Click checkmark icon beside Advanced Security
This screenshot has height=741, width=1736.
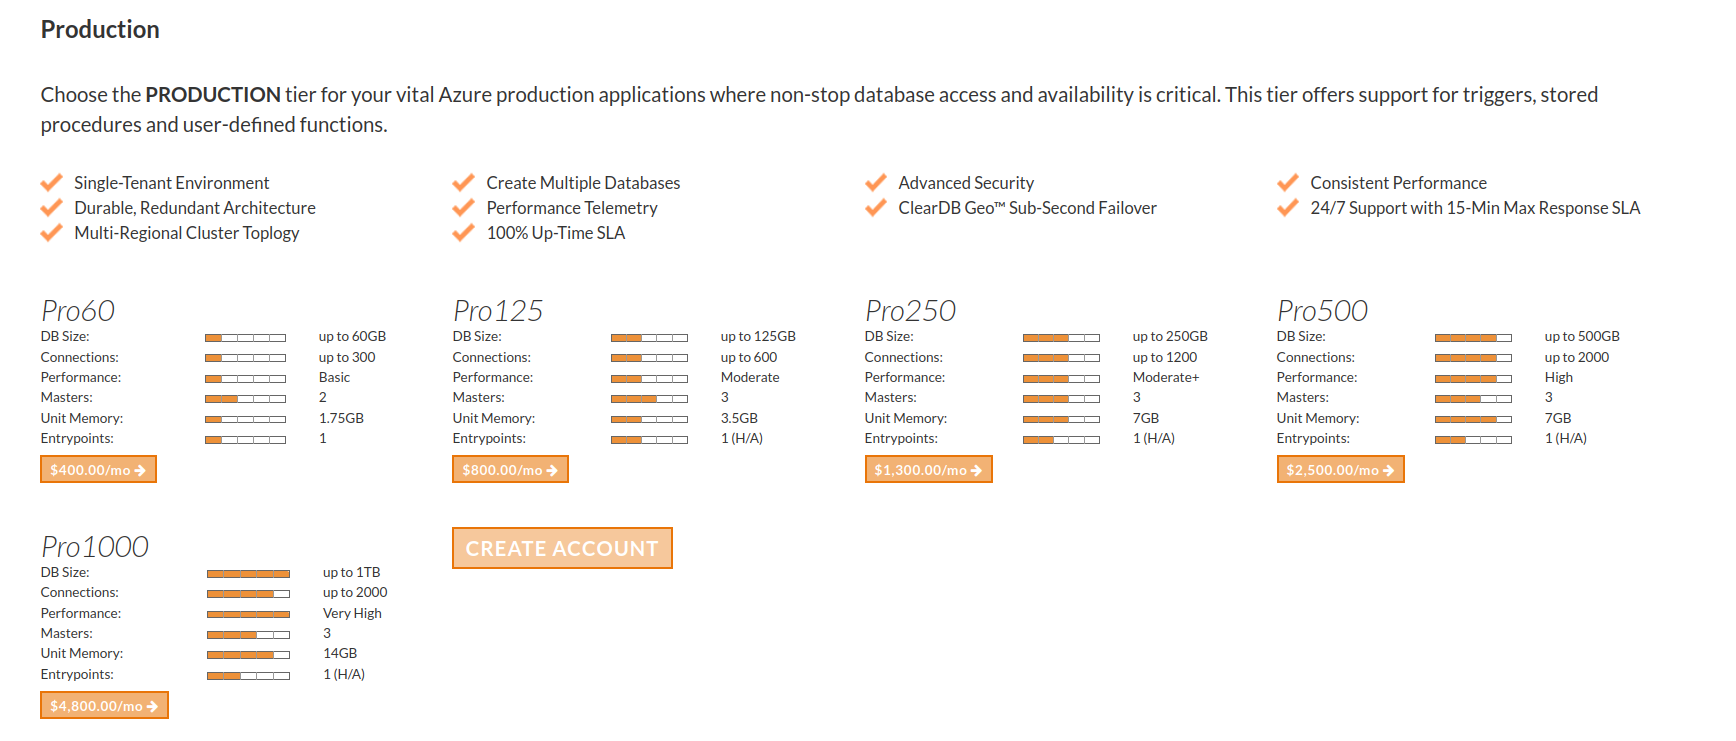876,183
